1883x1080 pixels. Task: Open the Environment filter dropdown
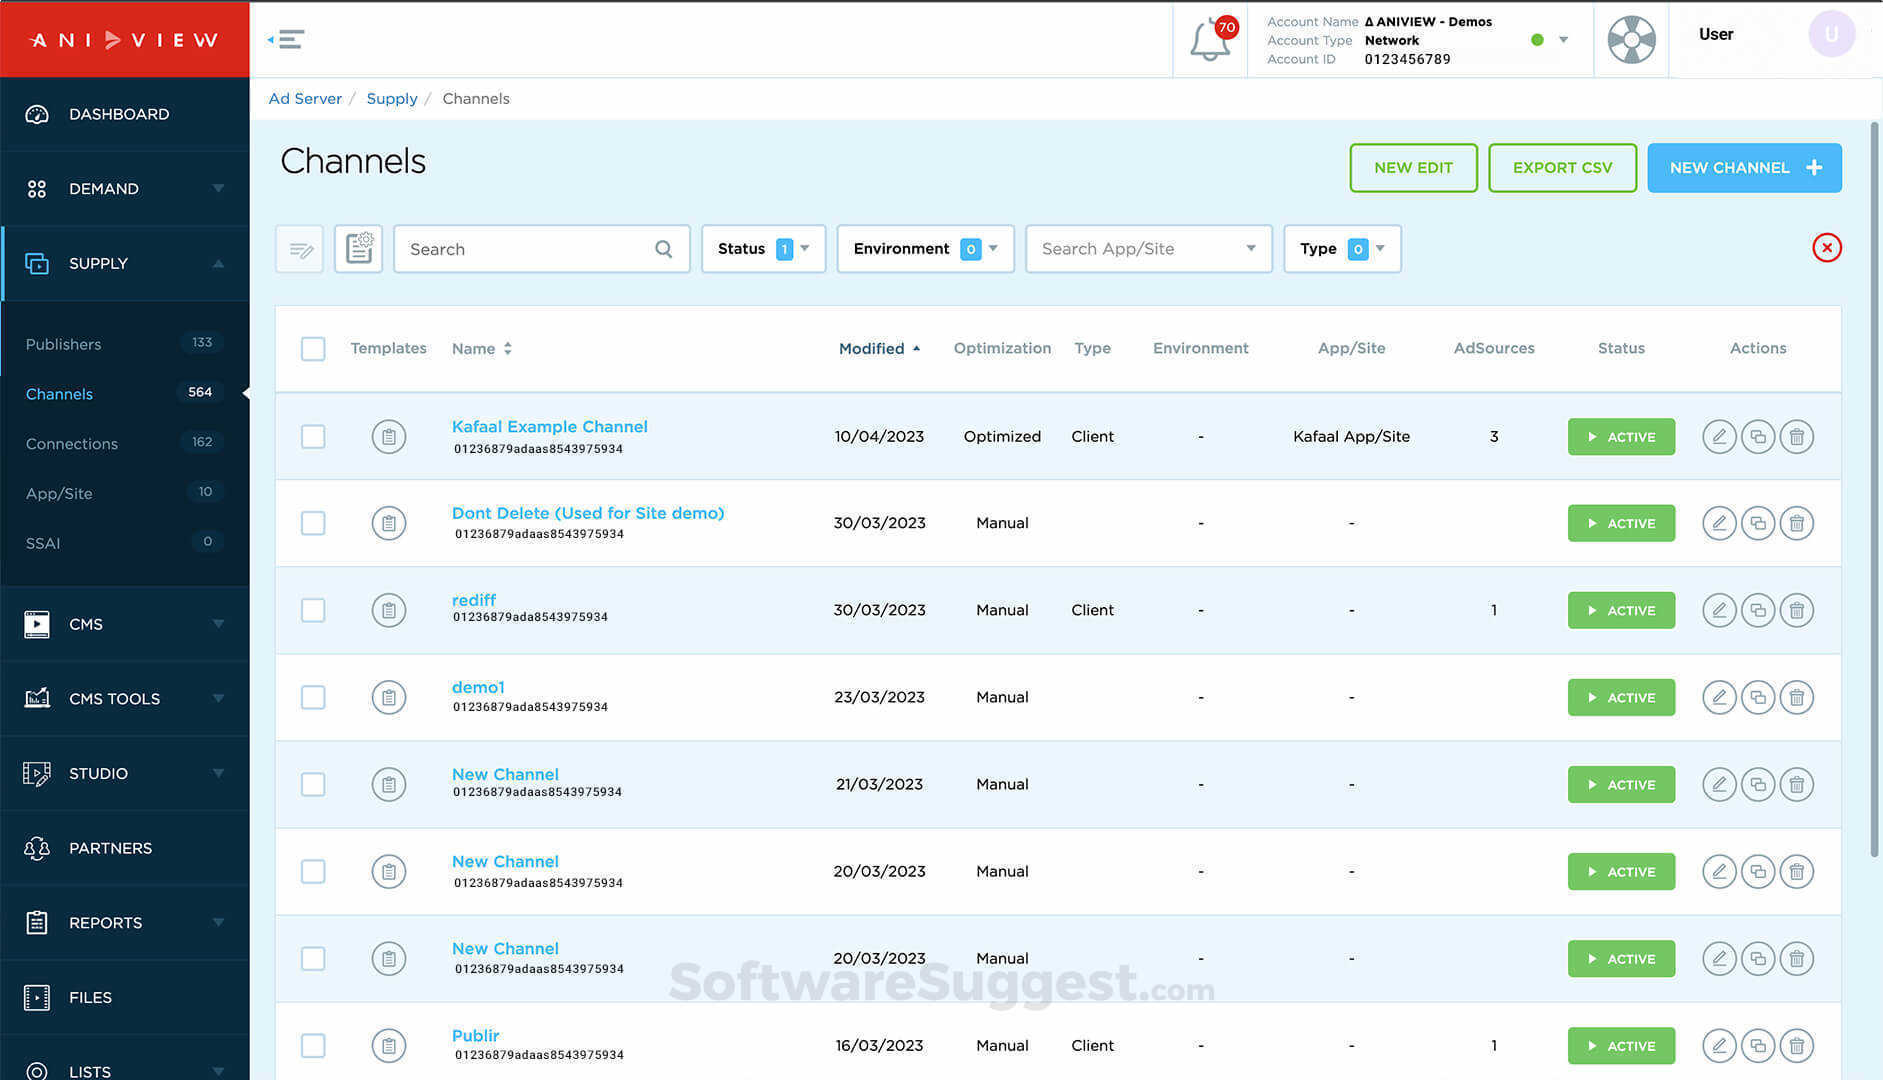pyautogui.click(x=924, y=249)
